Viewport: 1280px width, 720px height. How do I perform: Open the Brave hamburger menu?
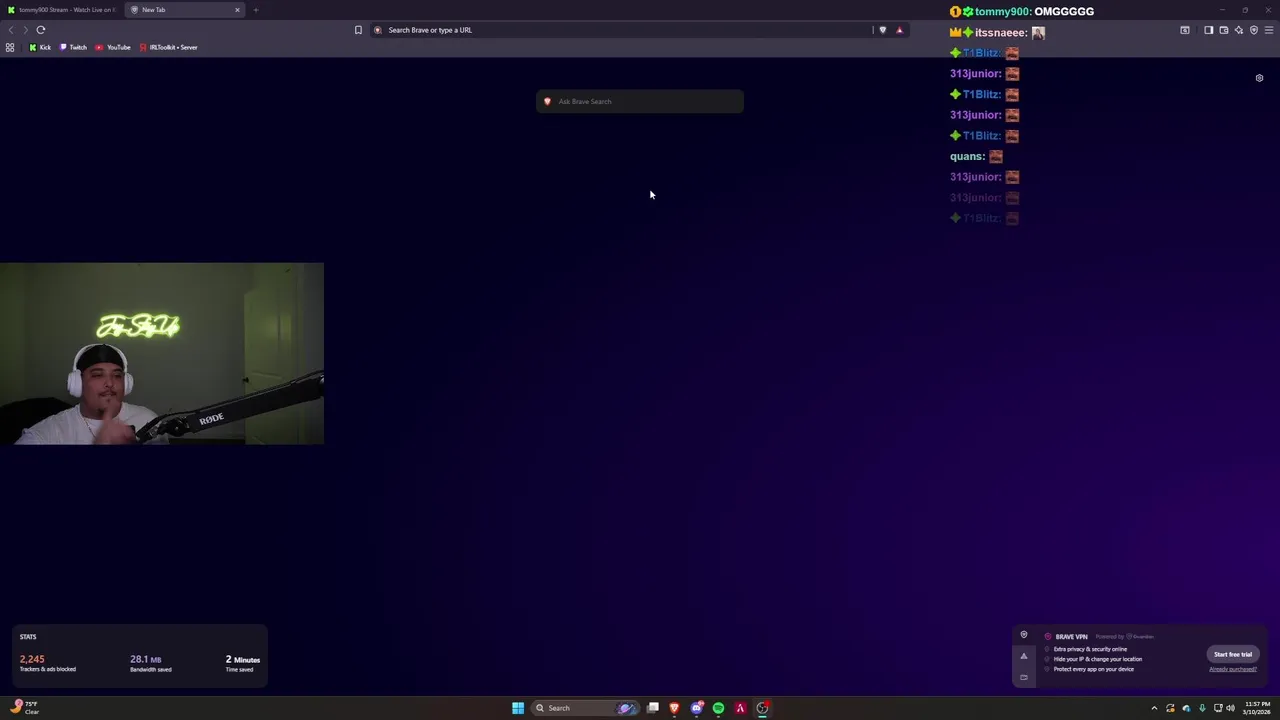tap(1269, 30)
